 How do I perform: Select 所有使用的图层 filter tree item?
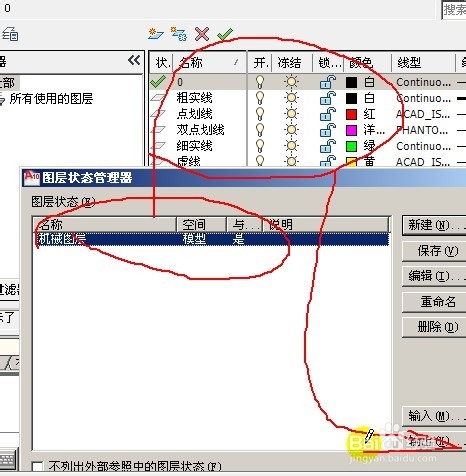tap(51, 99)
